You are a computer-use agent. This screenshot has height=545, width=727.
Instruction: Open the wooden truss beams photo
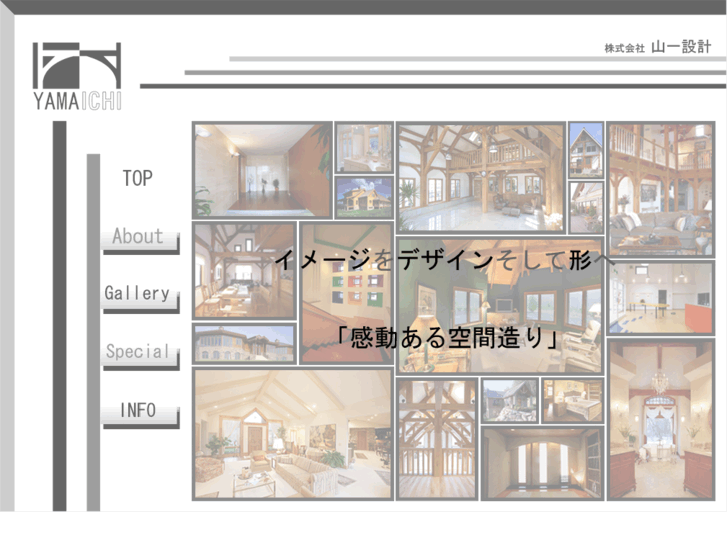[x=437, y=439]
